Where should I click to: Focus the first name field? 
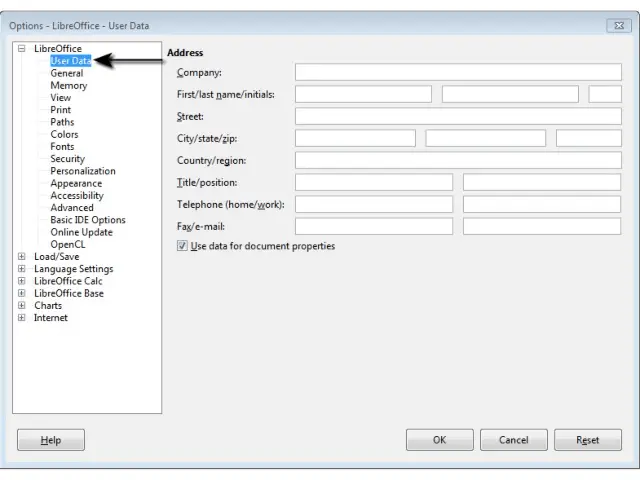pyautogui.click(x=363, y=94)
